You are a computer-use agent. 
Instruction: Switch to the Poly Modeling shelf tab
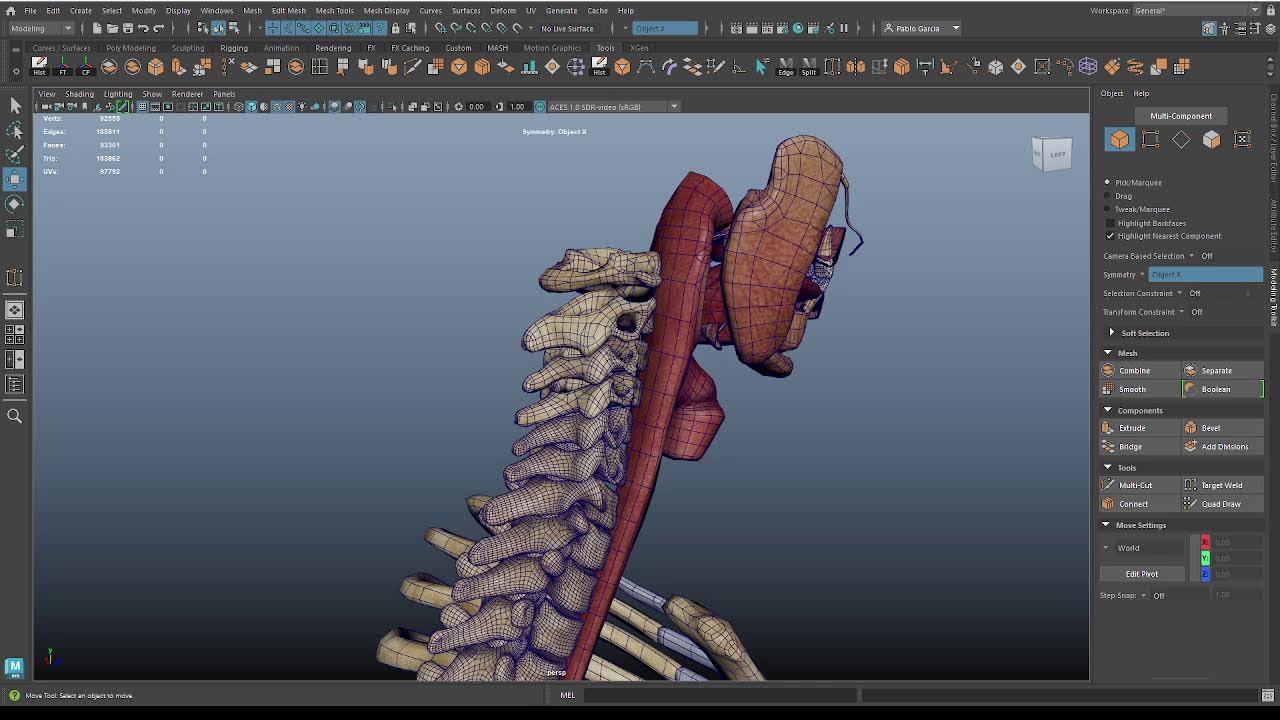(131, 48)
